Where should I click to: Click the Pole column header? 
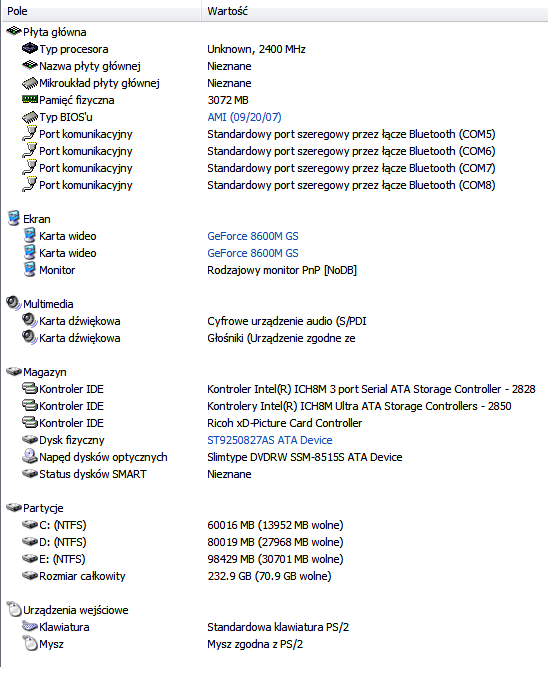tap(102, 11)
